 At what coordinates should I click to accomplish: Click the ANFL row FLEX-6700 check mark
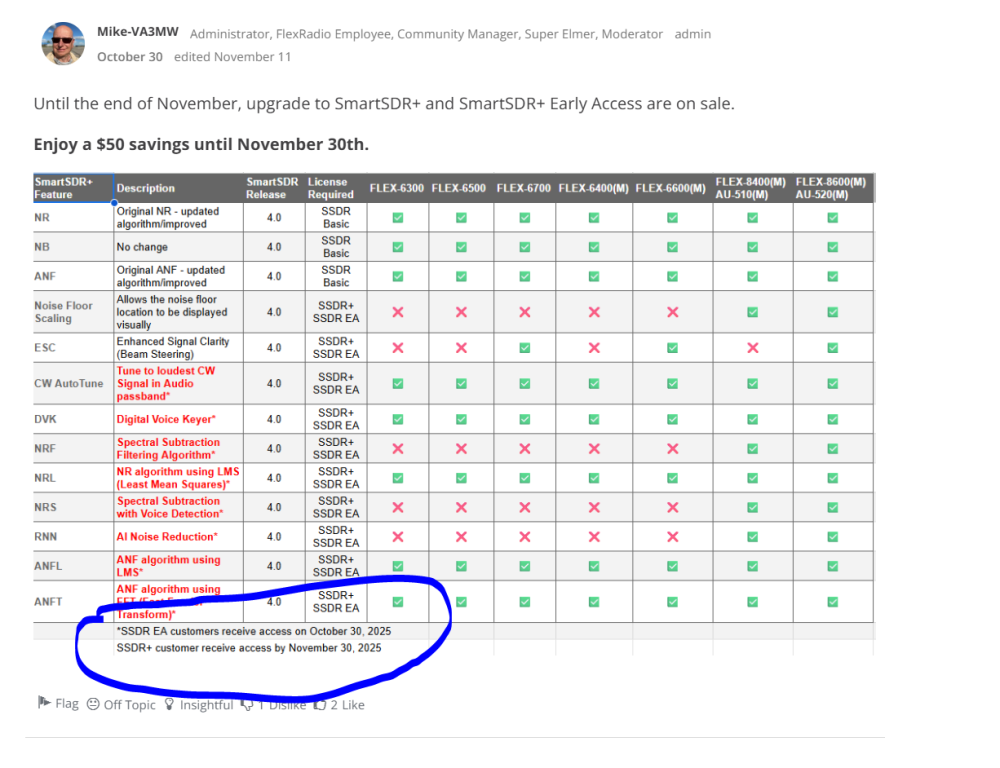tap(524, 566)
